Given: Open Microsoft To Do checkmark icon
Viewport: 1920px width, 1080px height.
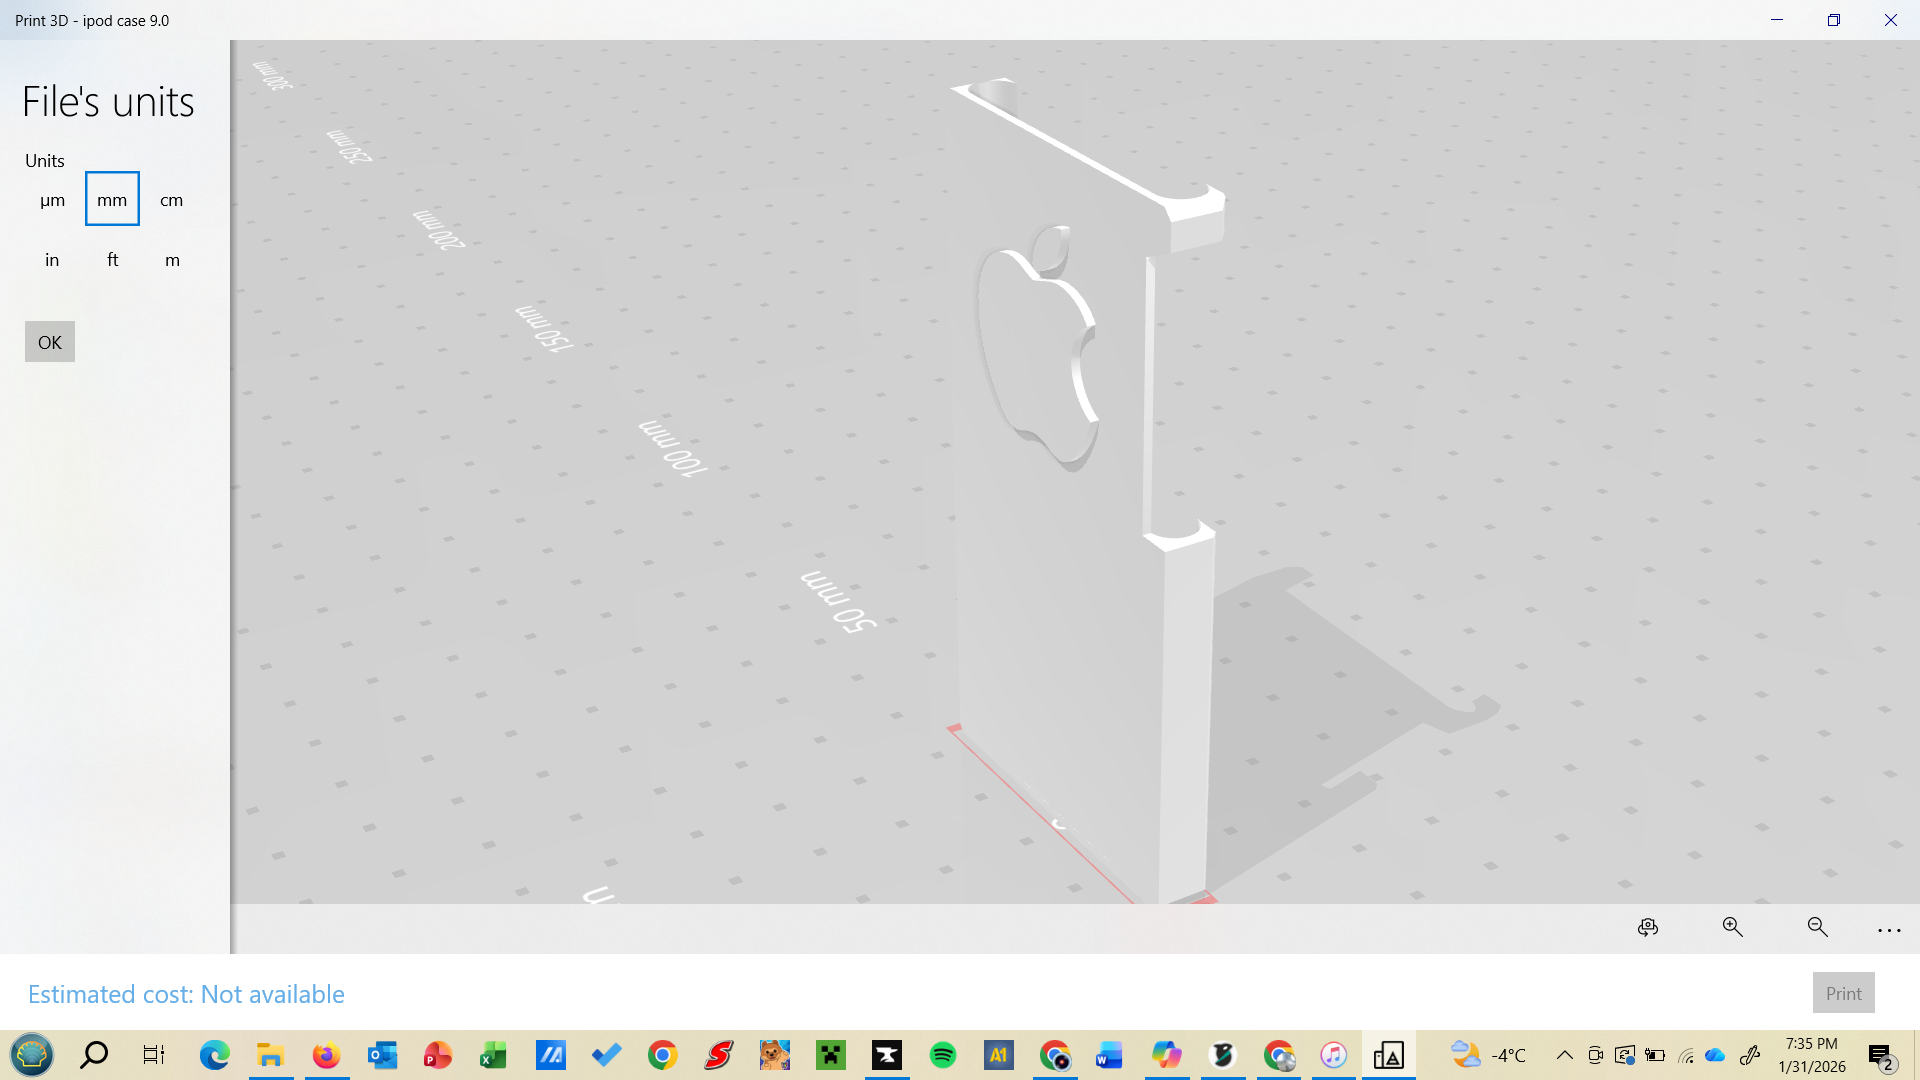Looking at the screenshot, I should tap(606, 1055).
